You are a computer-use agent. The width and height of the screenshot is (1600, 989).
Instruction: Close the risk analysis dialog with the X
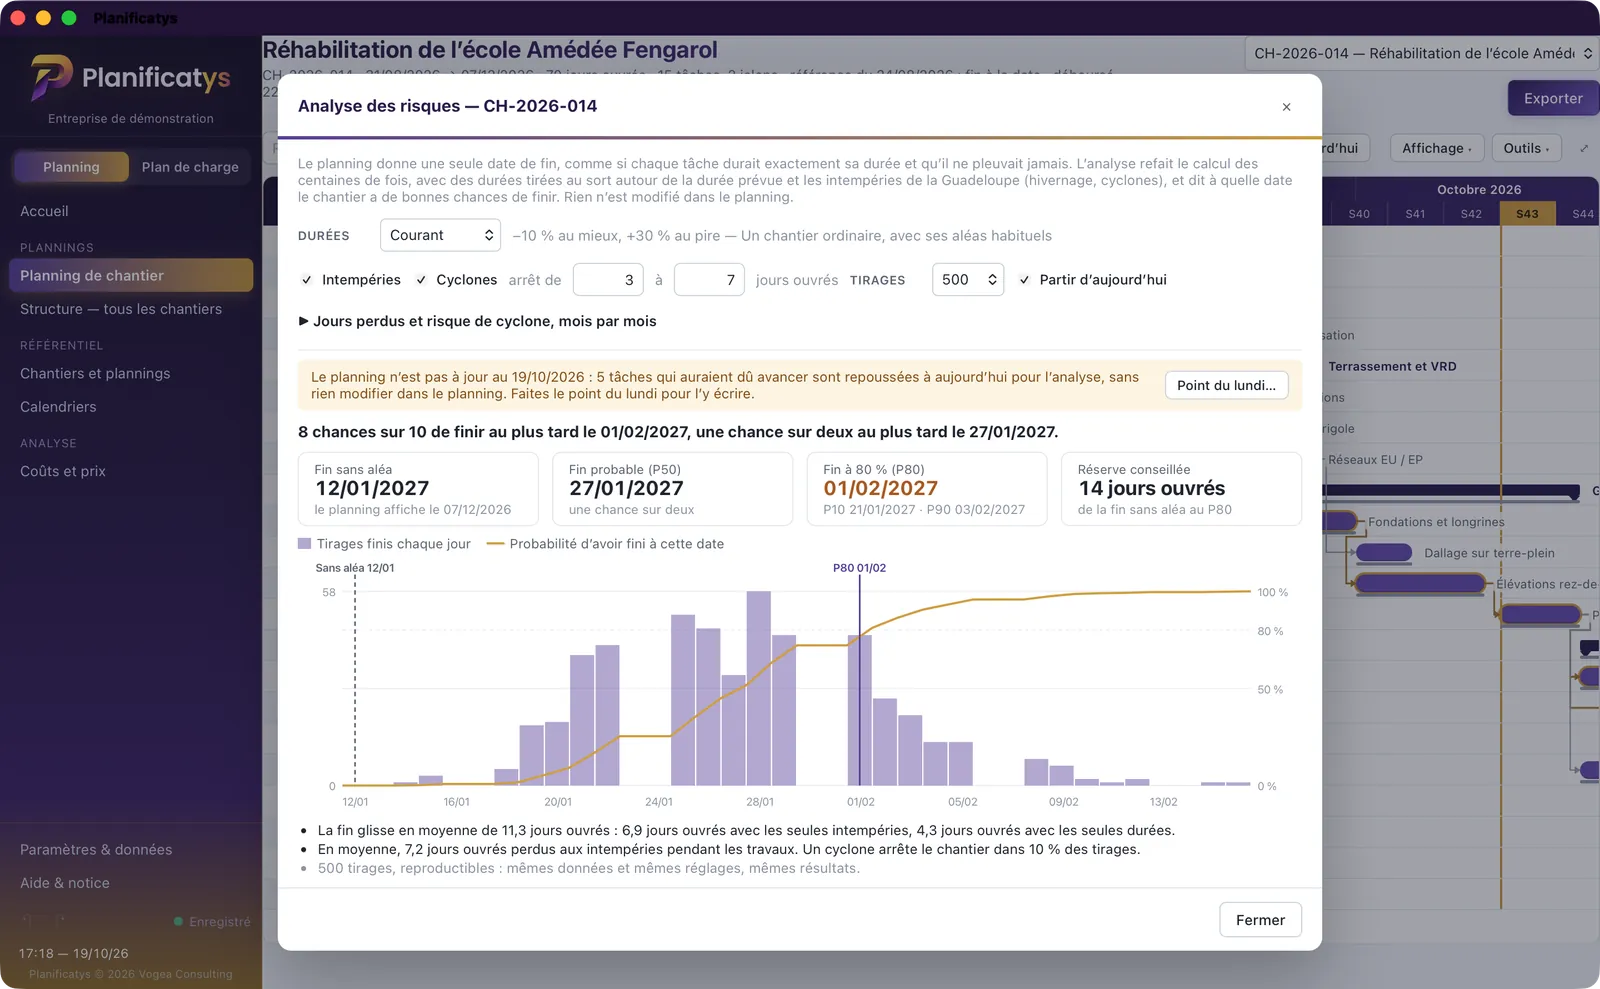[1286, 107]
